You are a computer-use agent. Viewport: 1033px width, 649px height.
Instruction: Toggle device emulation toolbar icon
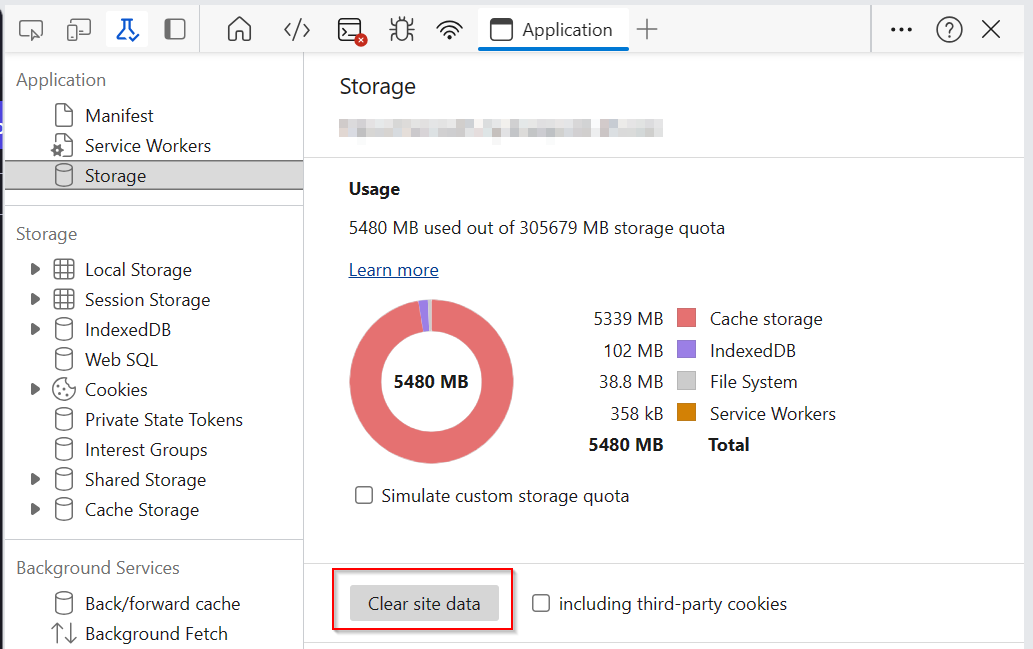[x=78, y=30]
